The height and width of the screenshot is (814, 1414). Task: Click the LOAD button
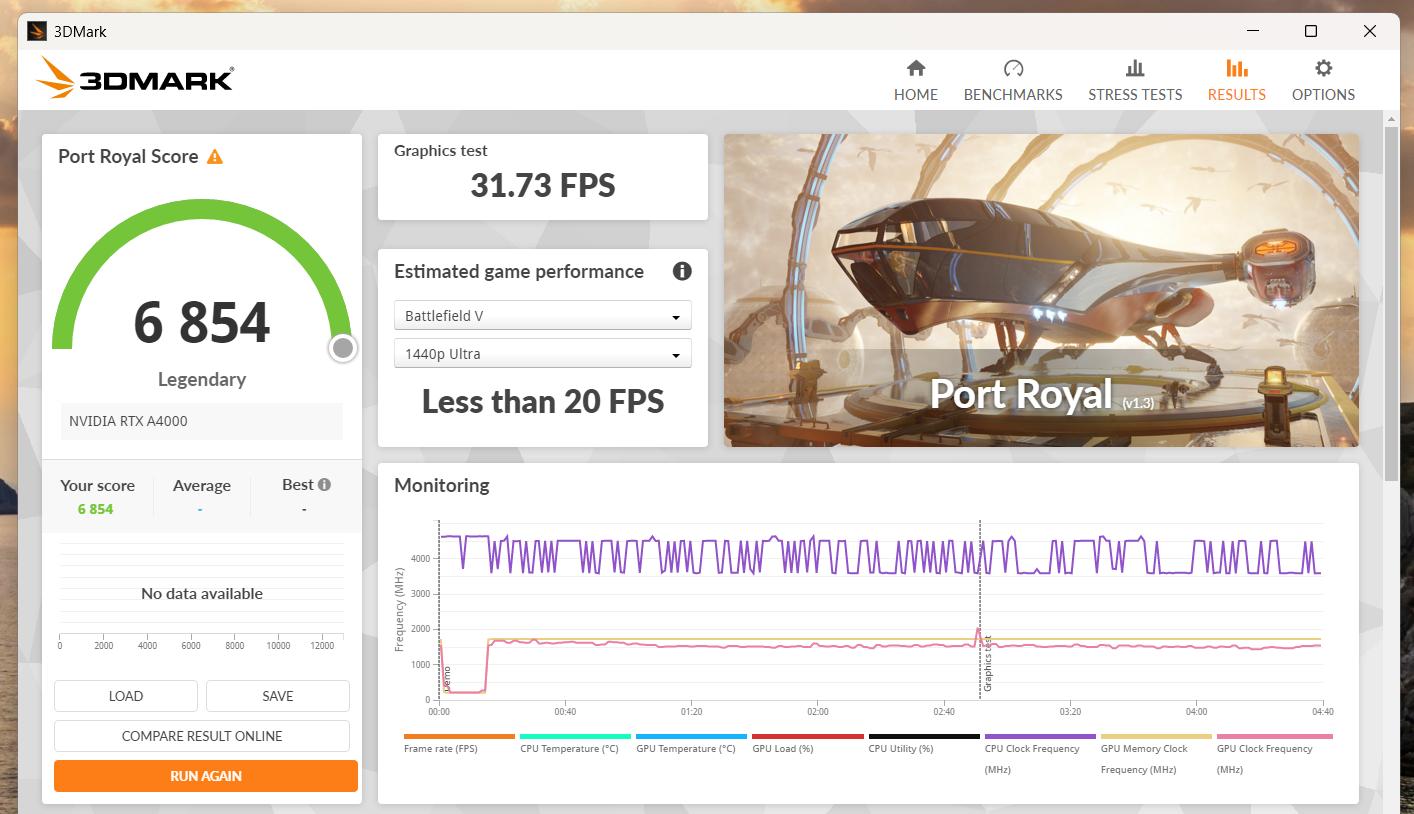coord(126,696)
